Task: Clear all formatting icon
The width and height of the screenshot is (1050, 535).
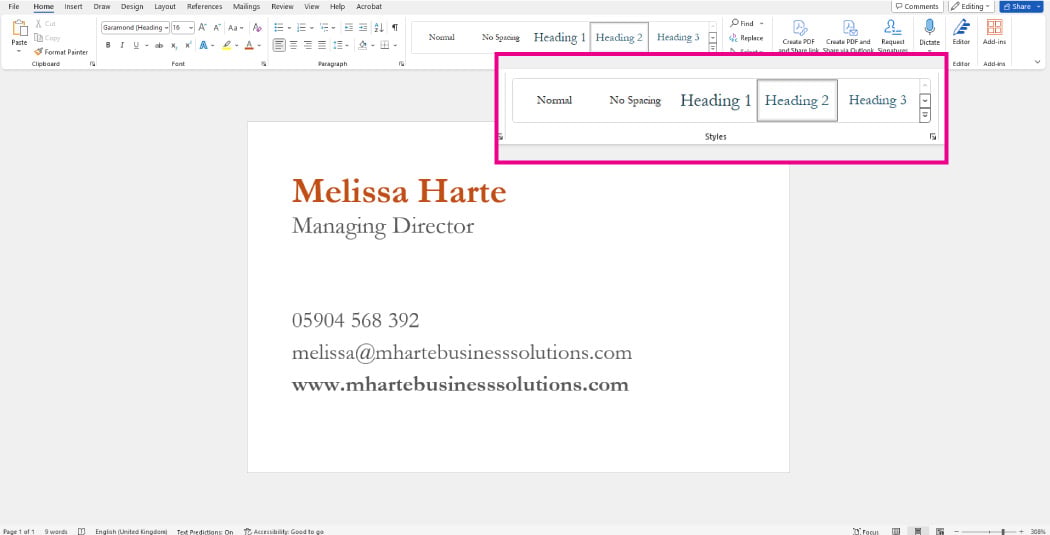Action: click(x=256, y=27)
